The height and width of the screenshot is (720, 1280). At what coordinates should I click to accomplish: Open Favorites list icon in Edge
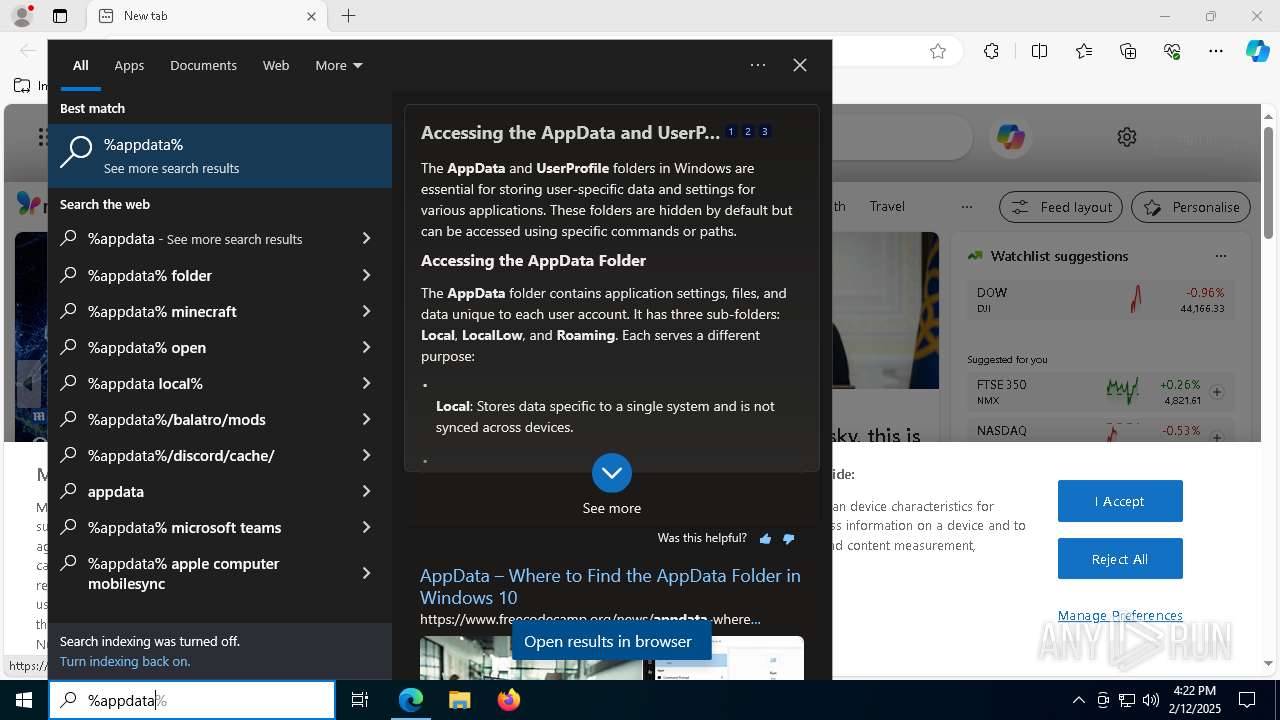pos(1084,51)
